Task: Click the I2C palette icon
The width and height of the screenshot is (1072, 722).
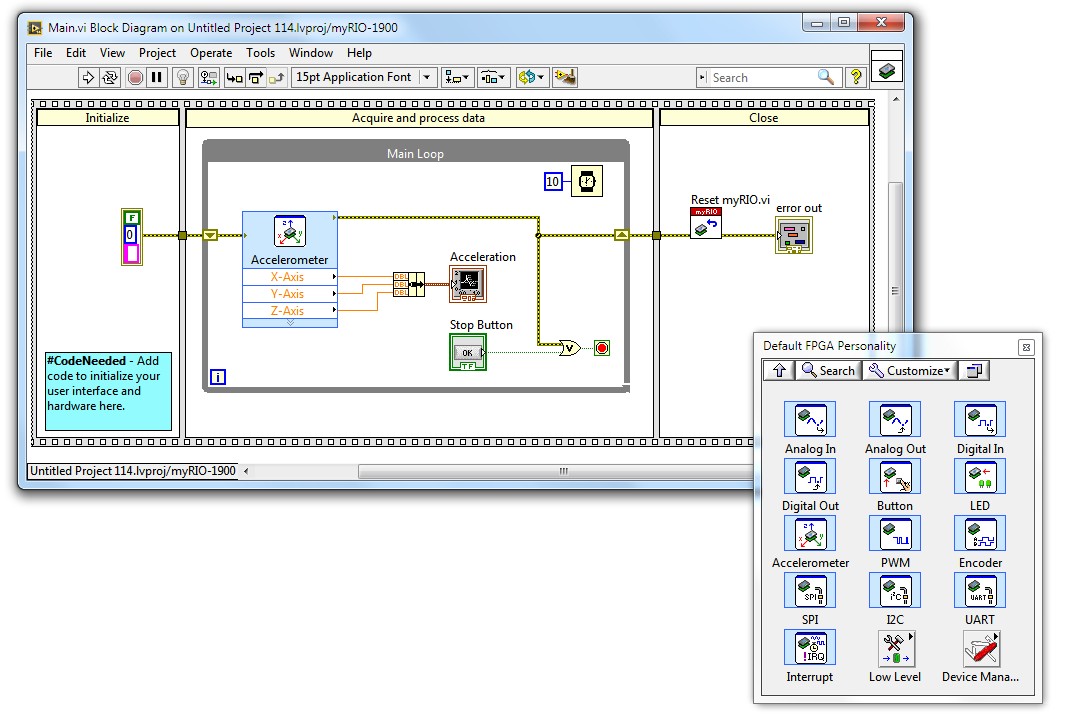Action: 894,592
